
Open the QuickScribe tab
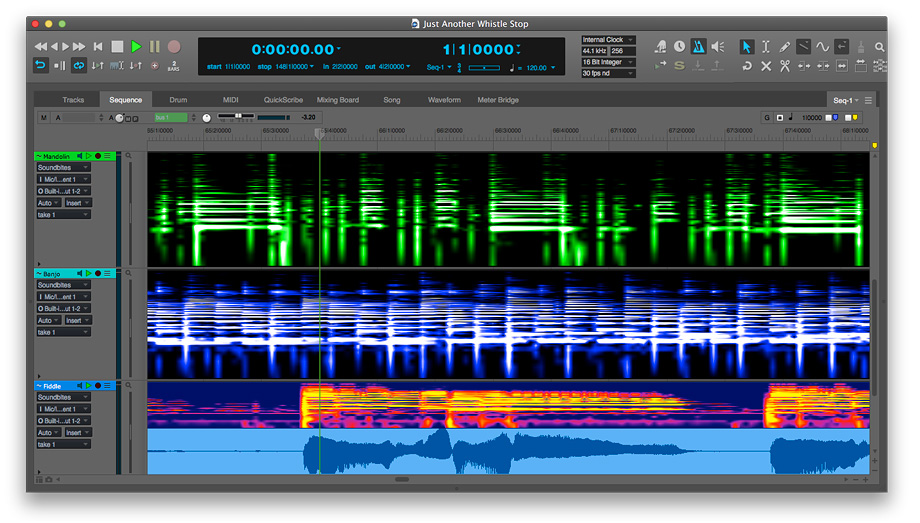pos(283,100)
